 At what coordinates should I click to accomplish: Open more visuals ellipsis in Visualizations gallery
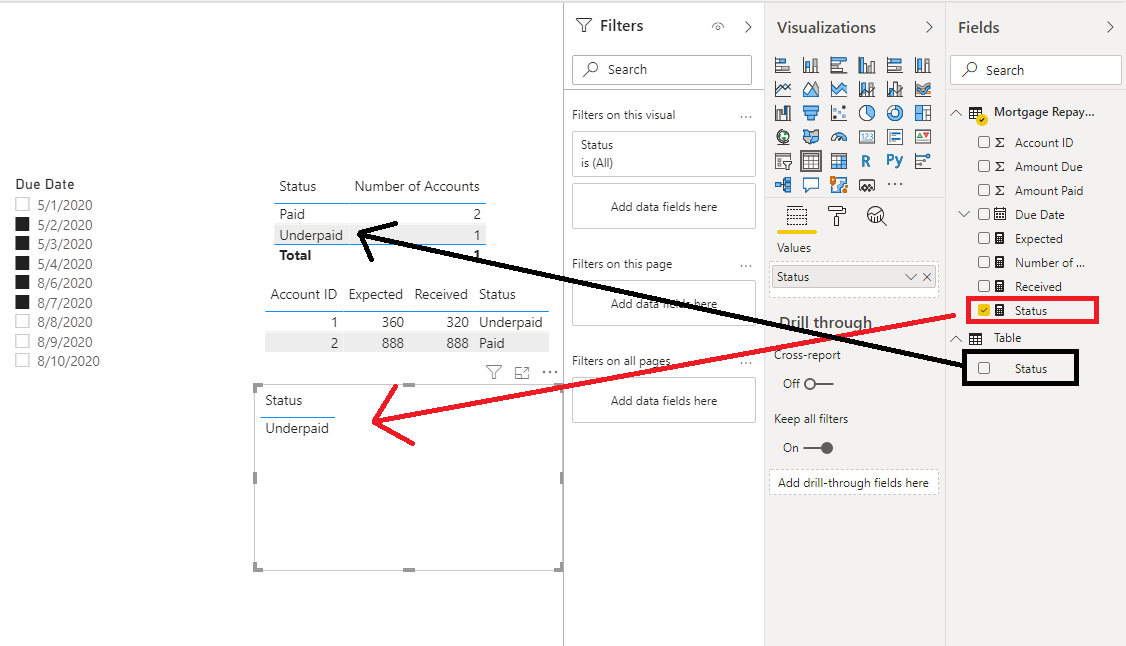(895, 184)
